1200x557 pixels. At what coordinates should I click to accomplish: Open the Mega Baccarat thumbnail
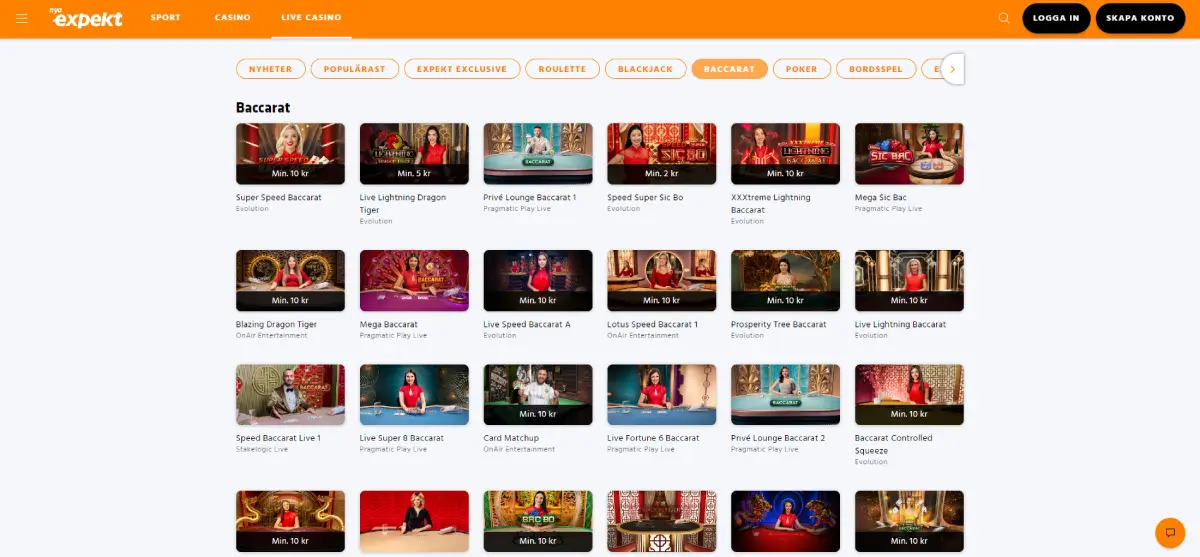[x=414, y=281]
